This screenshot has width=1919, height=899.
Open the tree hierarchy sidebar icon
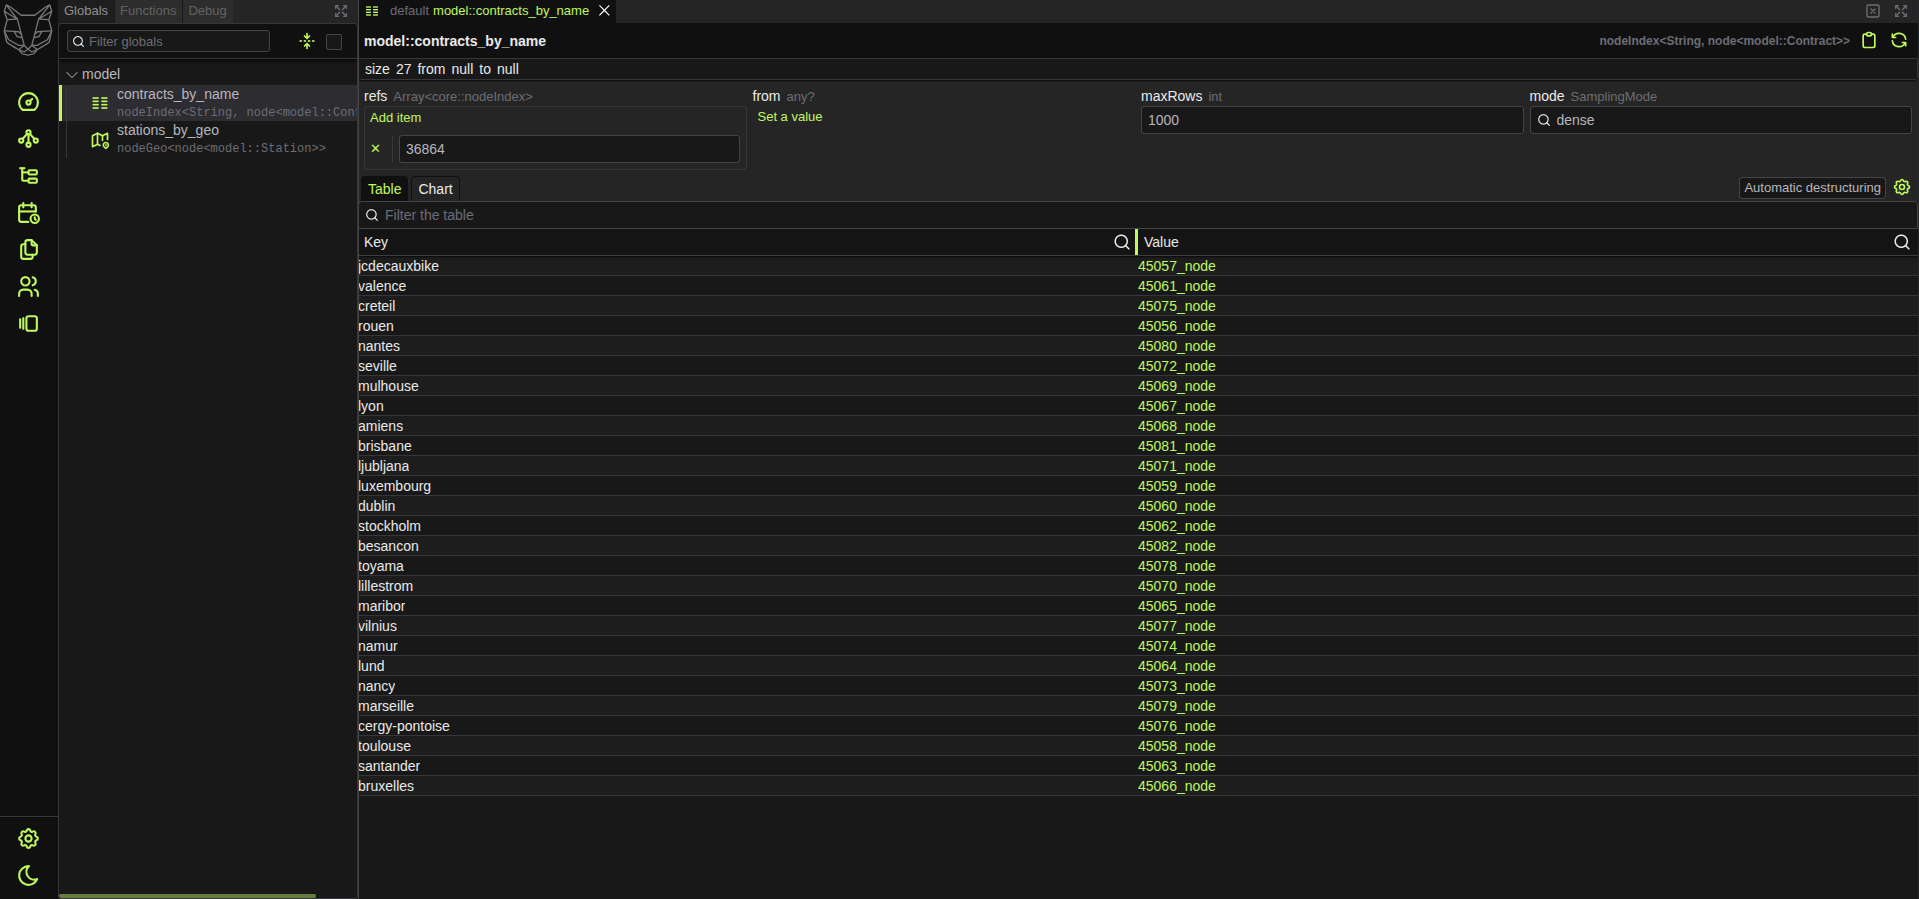click(29, 176)
